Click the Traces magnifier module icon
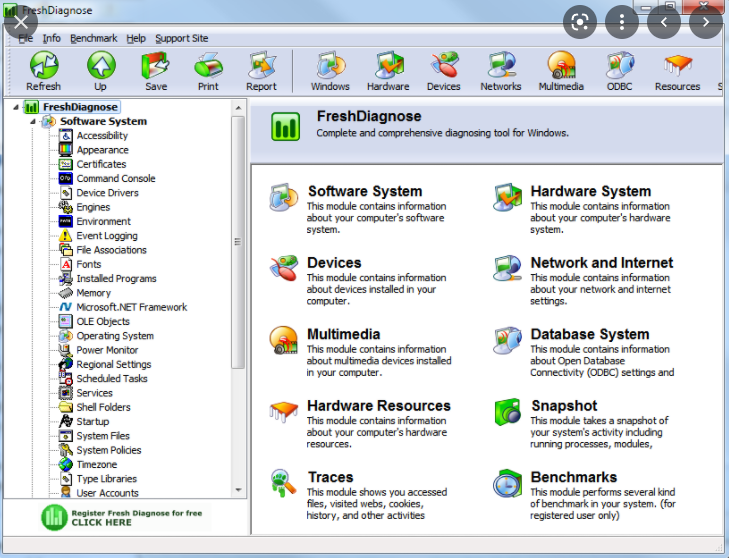Image resolution: width=729 pixels, height=558 pixels. pyautogui.click(x=284, y=483)
